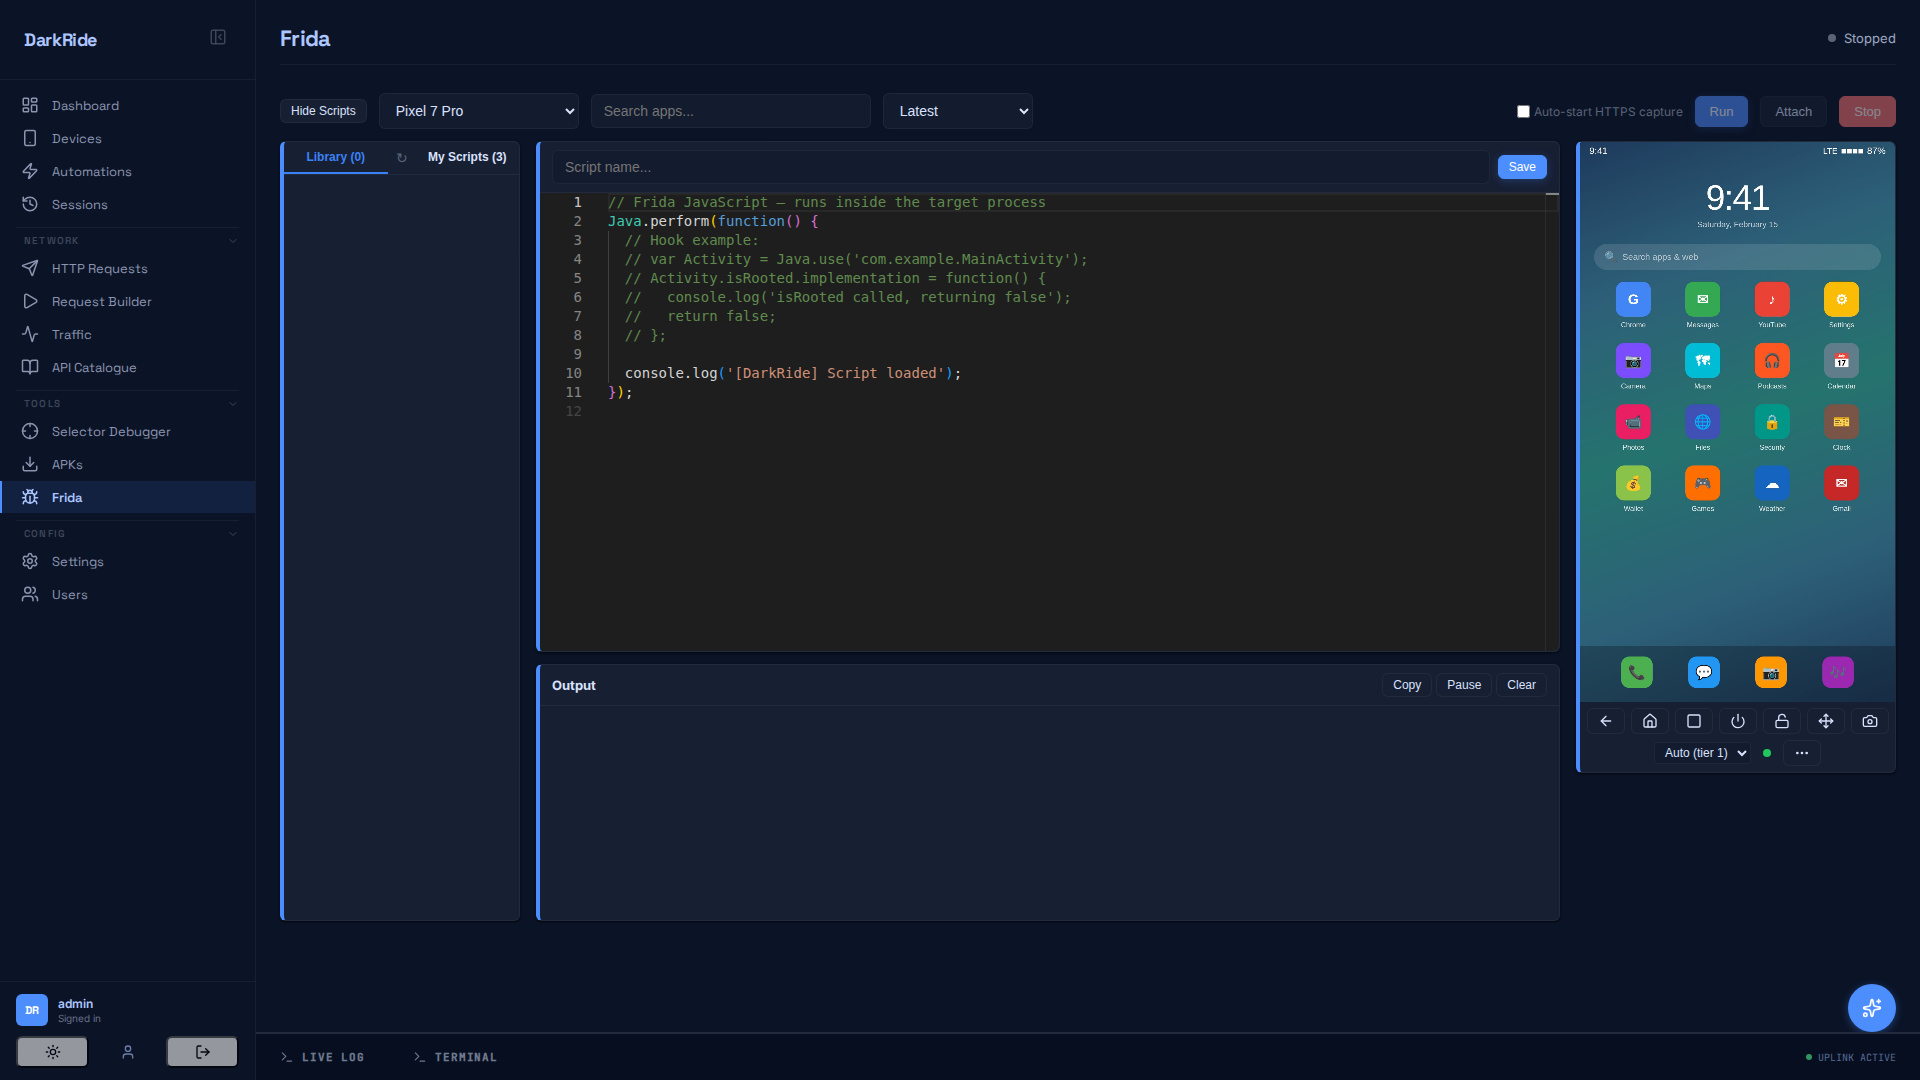Tap the green phone dialer dock icon
The width and height of the screenshot is (1920, 1080).
click(1637, 672)
